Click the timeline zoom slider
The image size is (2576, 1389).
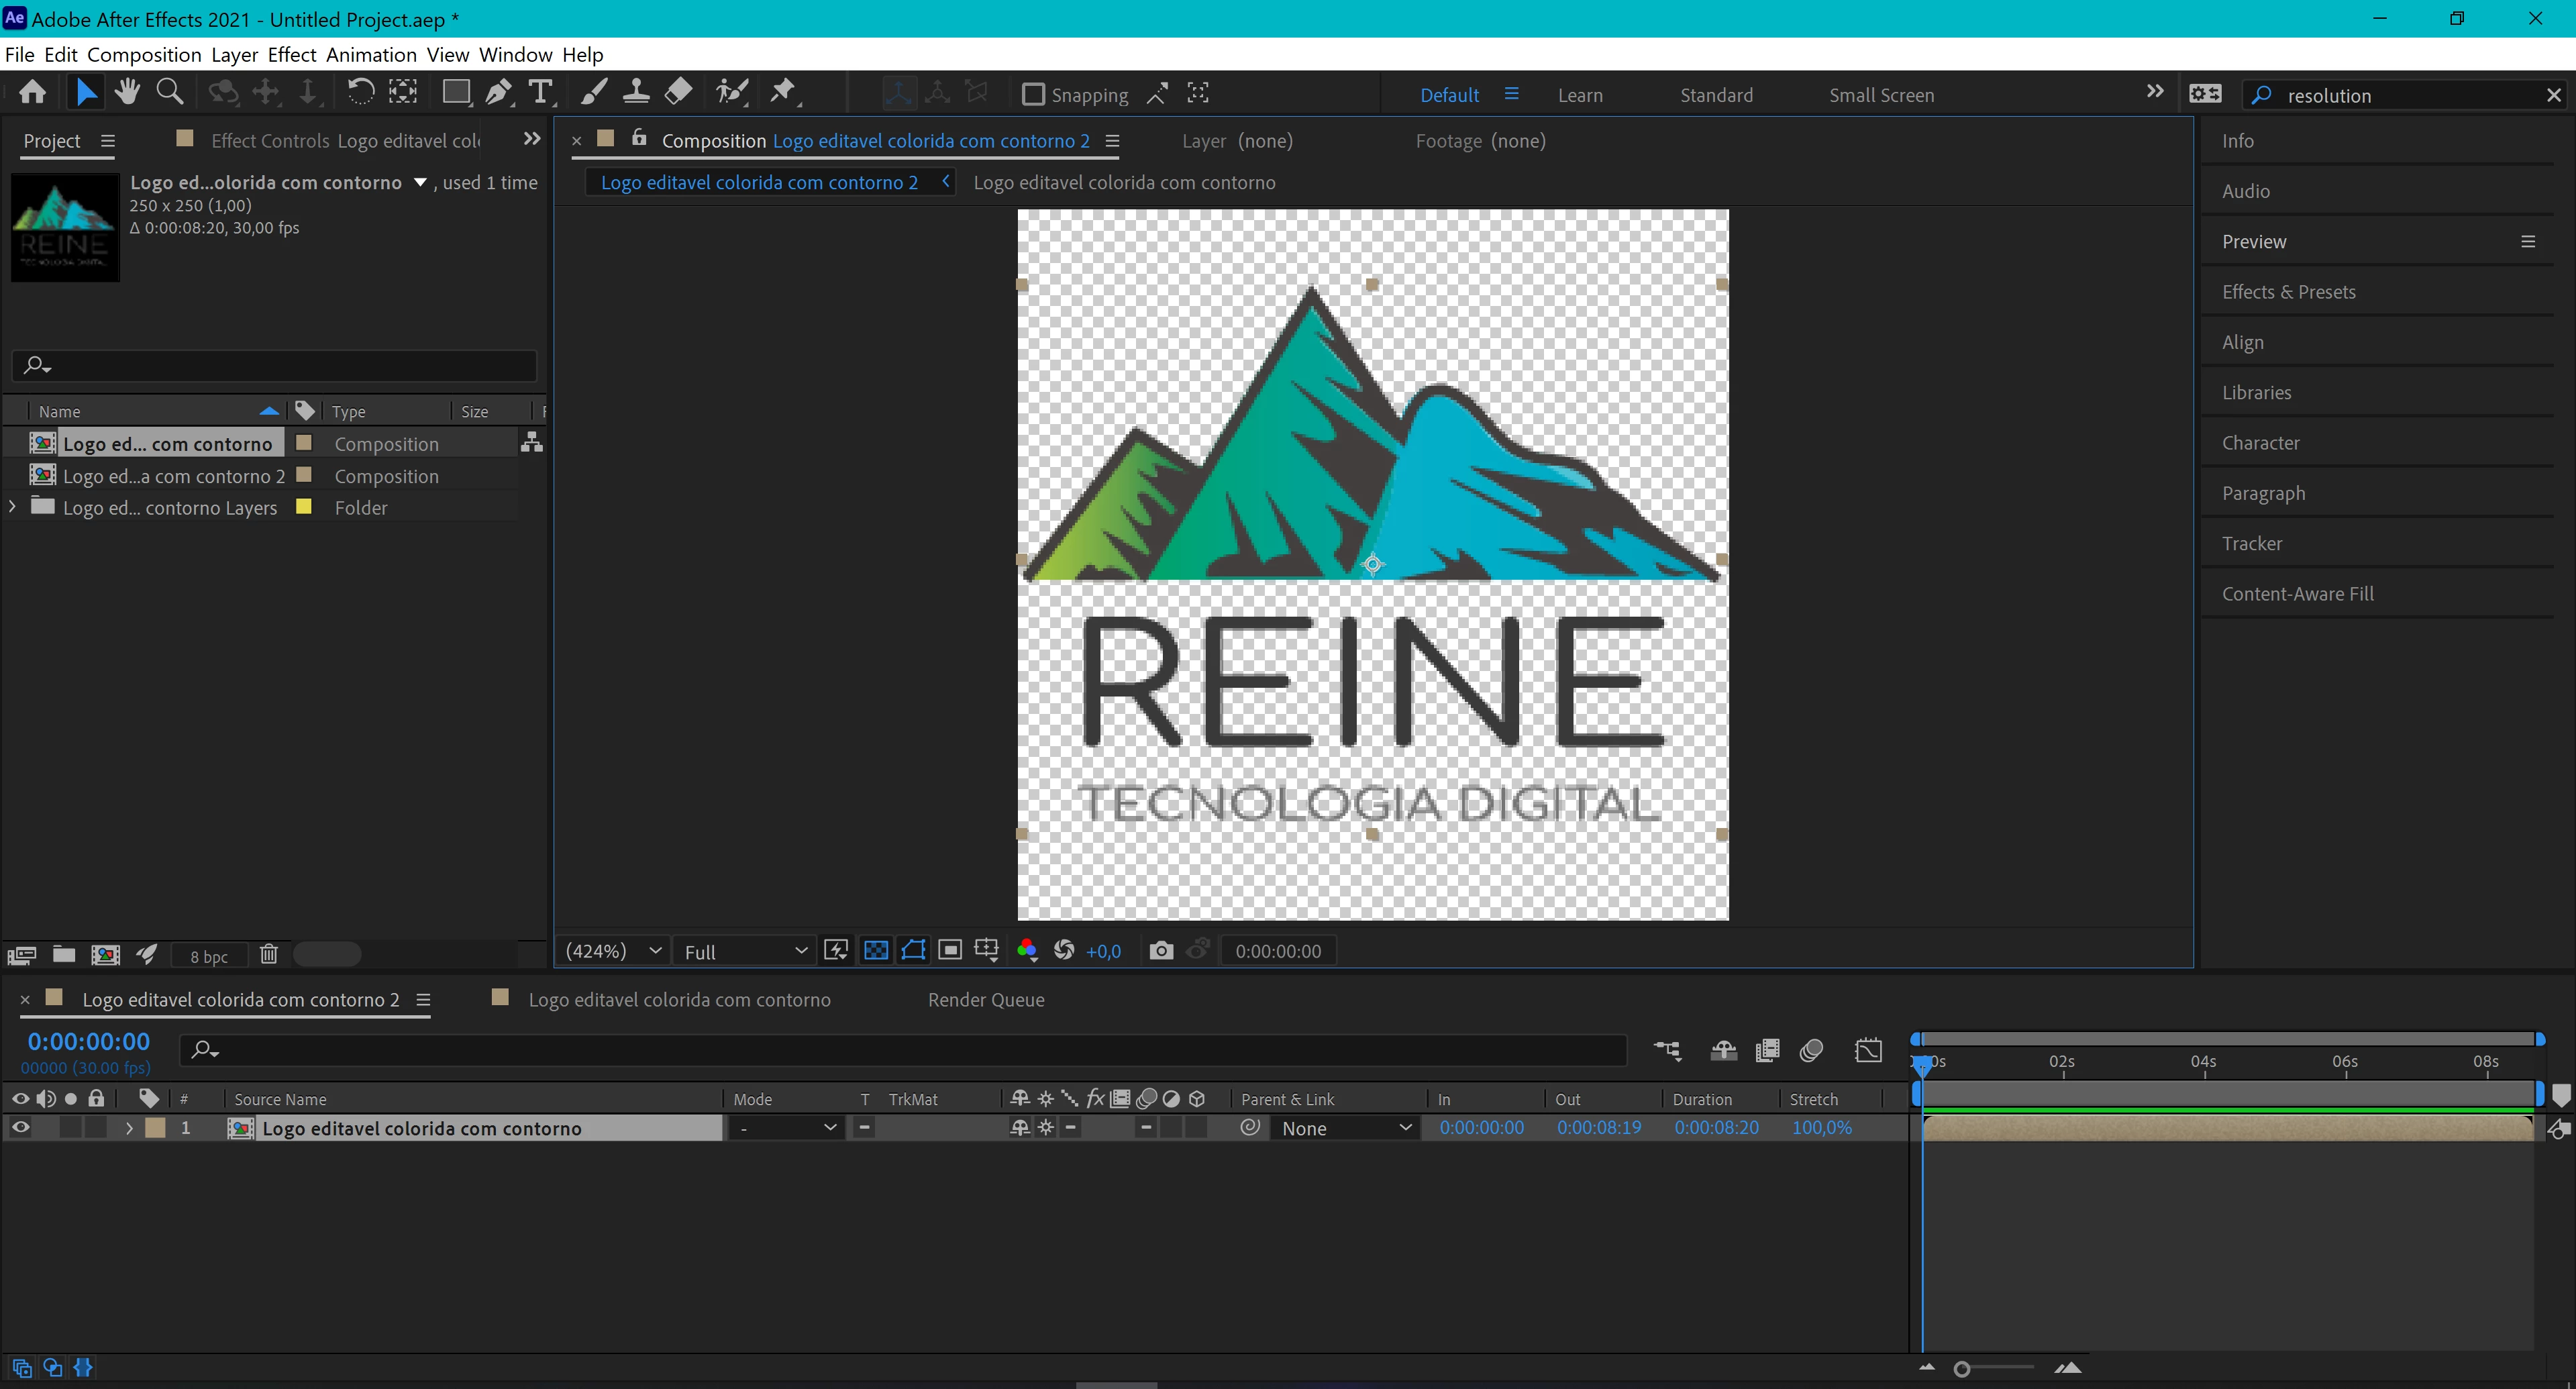[x=1962, y=1369]
